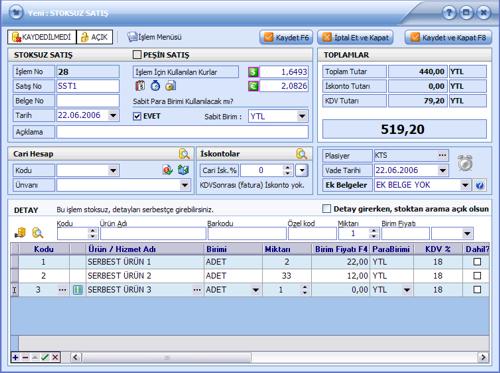Click the green check confirm row icon

pyautogui.click(x=45, y=357)
